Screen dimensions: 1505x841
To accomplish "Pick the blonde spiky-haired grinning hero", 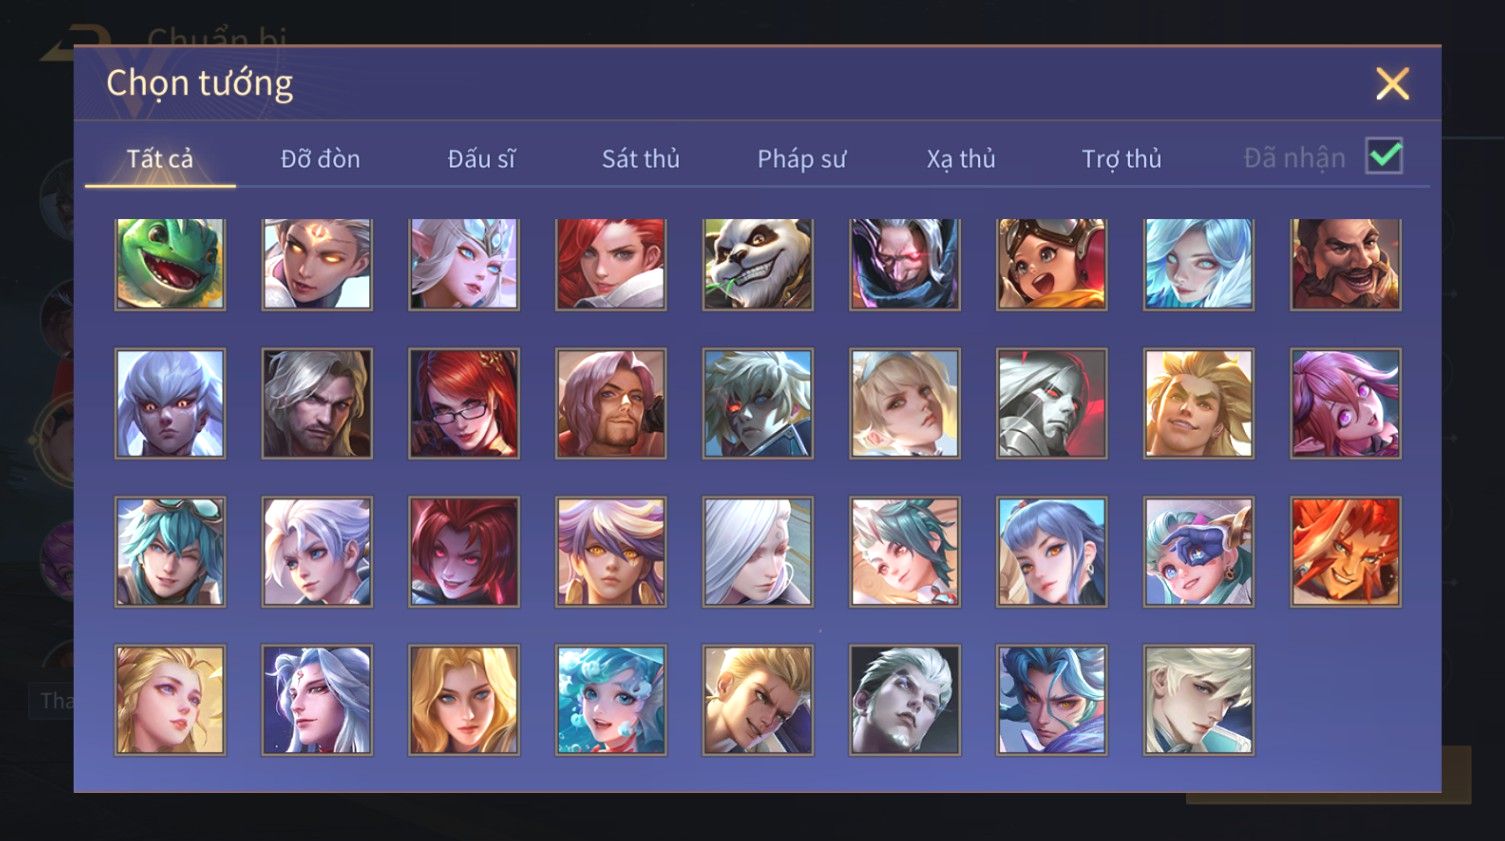I will tap(1199, 404).
